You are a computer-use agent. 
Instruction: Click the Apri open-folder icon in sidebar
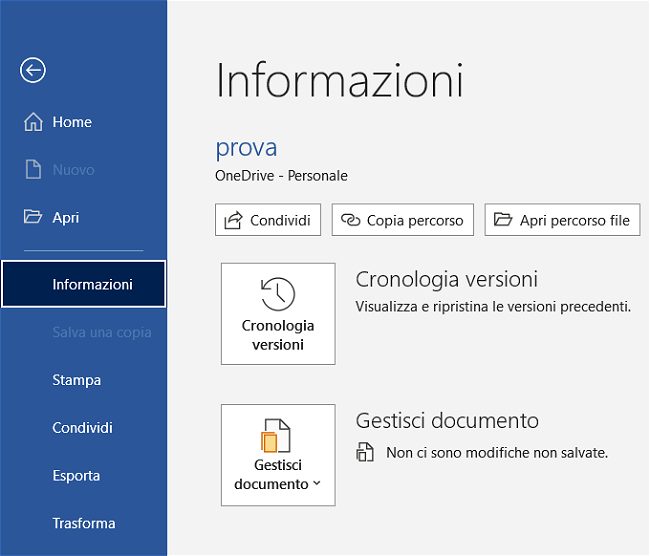coord(33,217)
